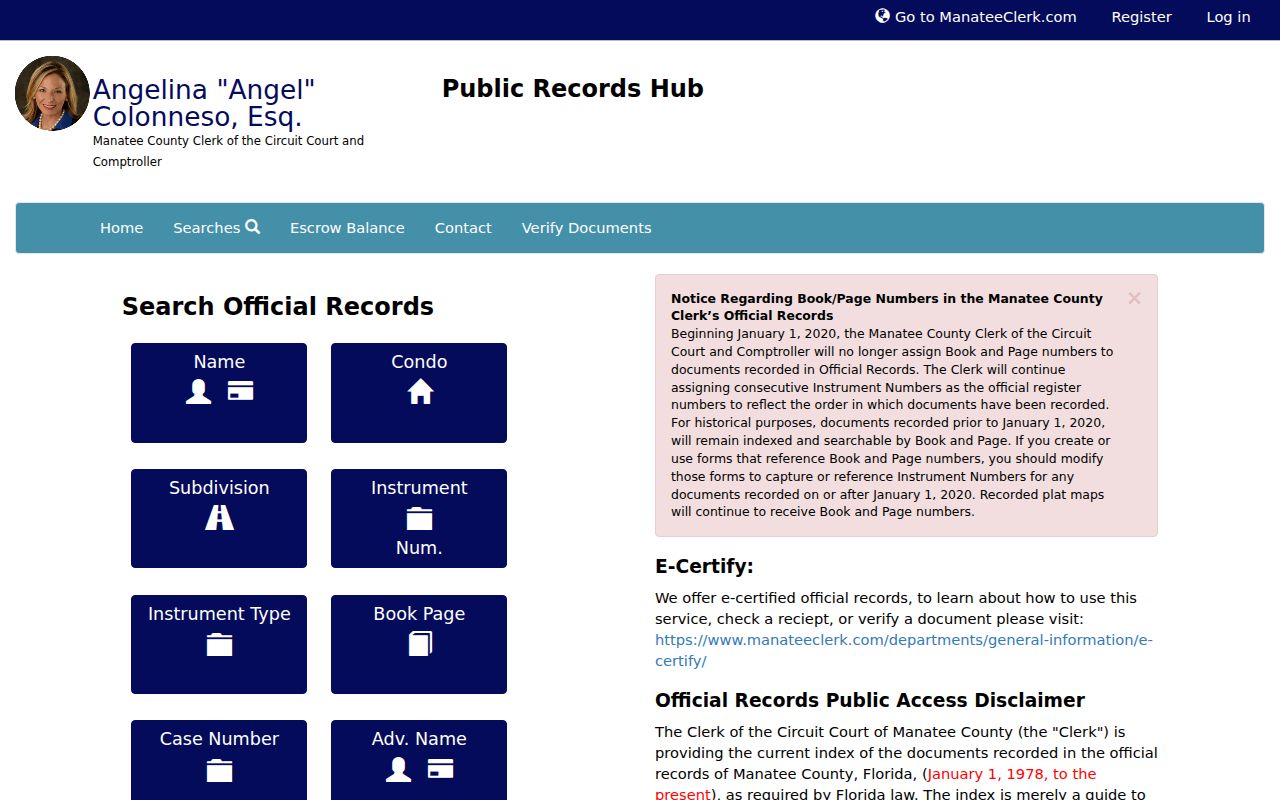Click "Manatee County Clerk of the Circuit Court and" subtitle
Screen dimensions: 1280x800
[228, 141]
